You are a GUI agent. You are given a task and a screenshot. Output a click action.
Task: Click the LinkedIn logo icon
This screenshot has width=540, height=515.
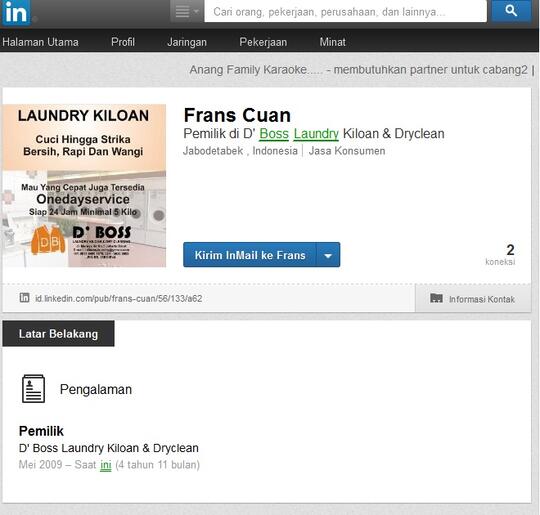coord(16,12)
